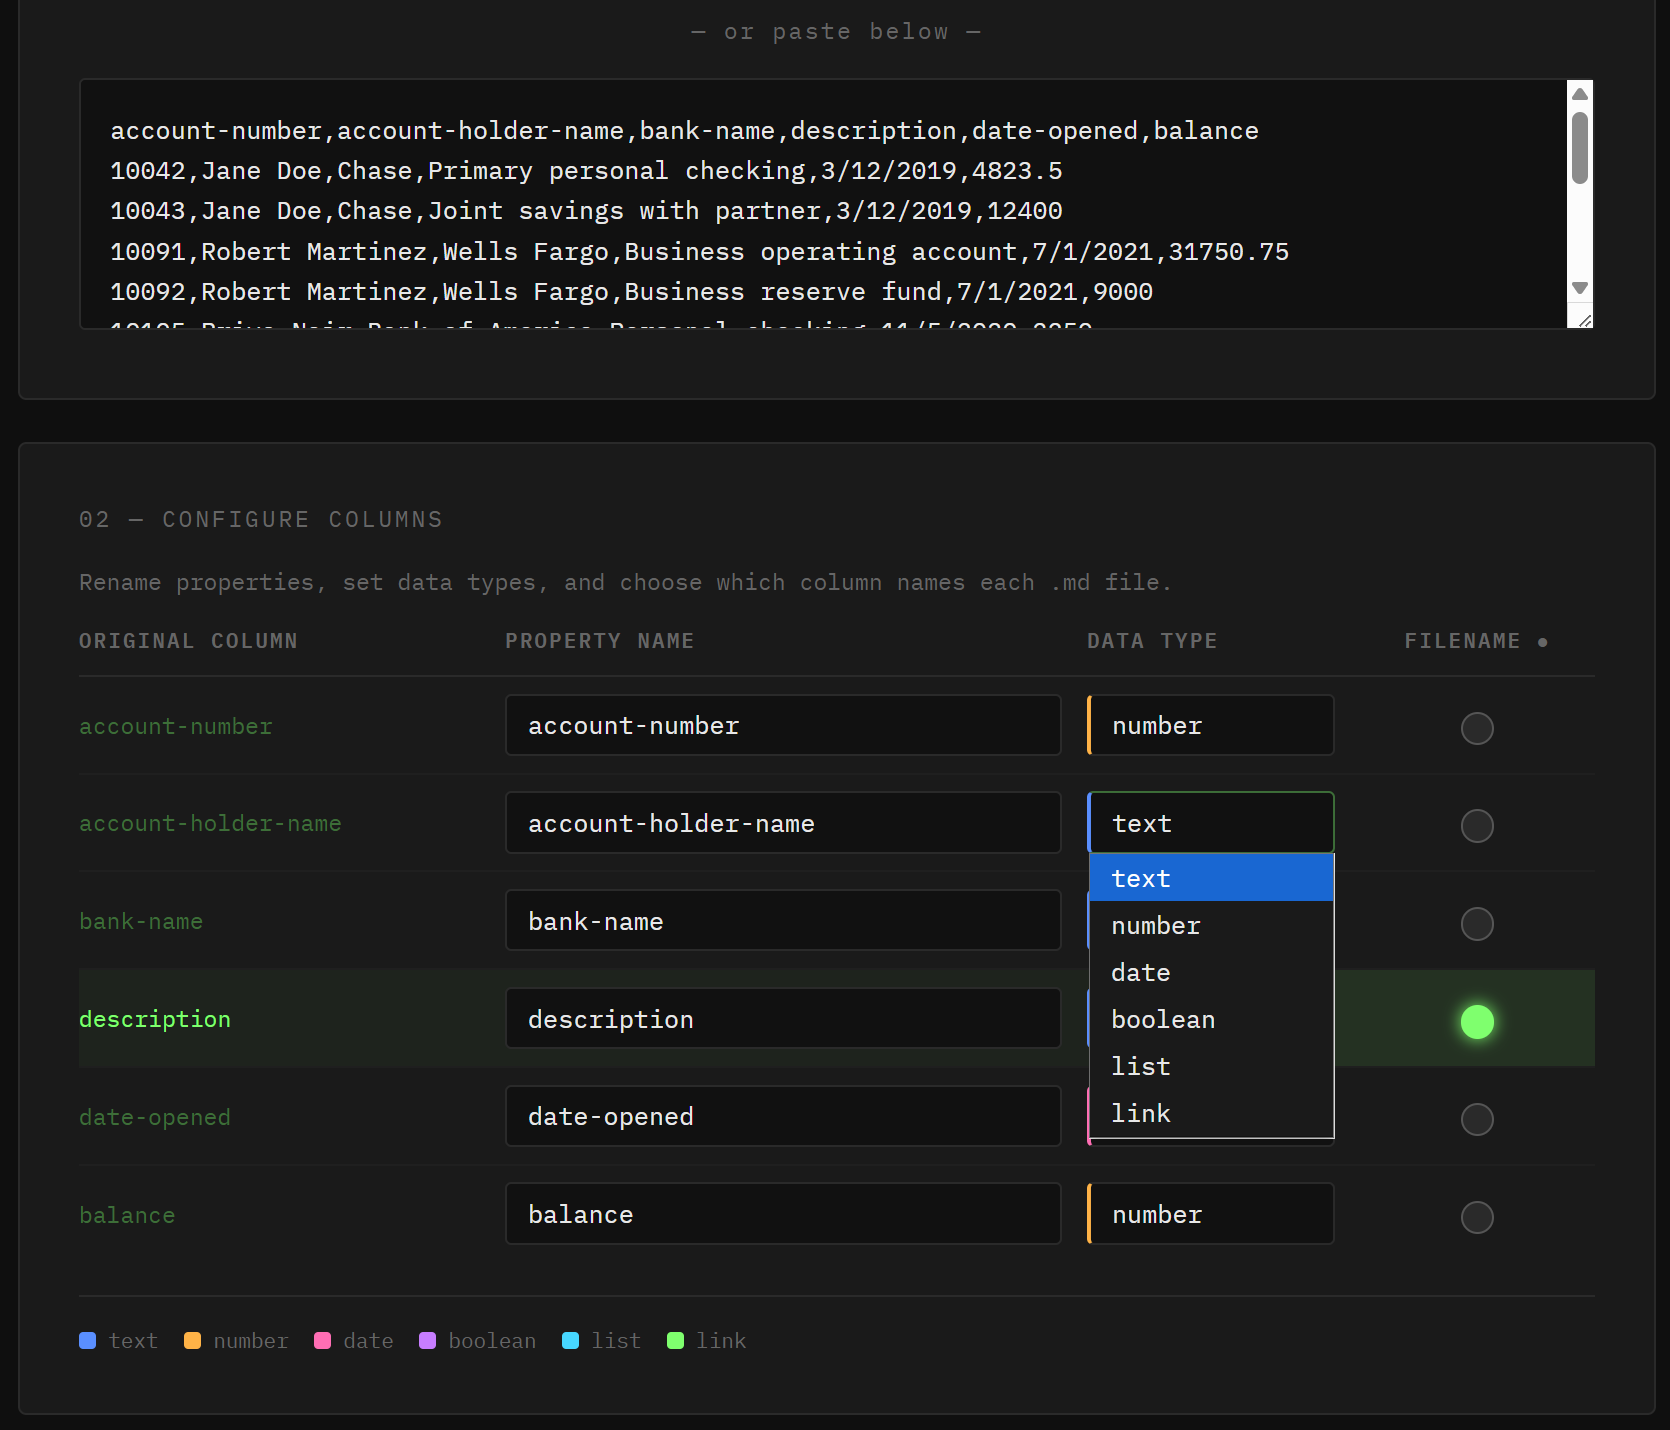Click the textarea scrollbar up arrow
Viewport: 1670px width, 1430px height.
tap(1580, 94)
